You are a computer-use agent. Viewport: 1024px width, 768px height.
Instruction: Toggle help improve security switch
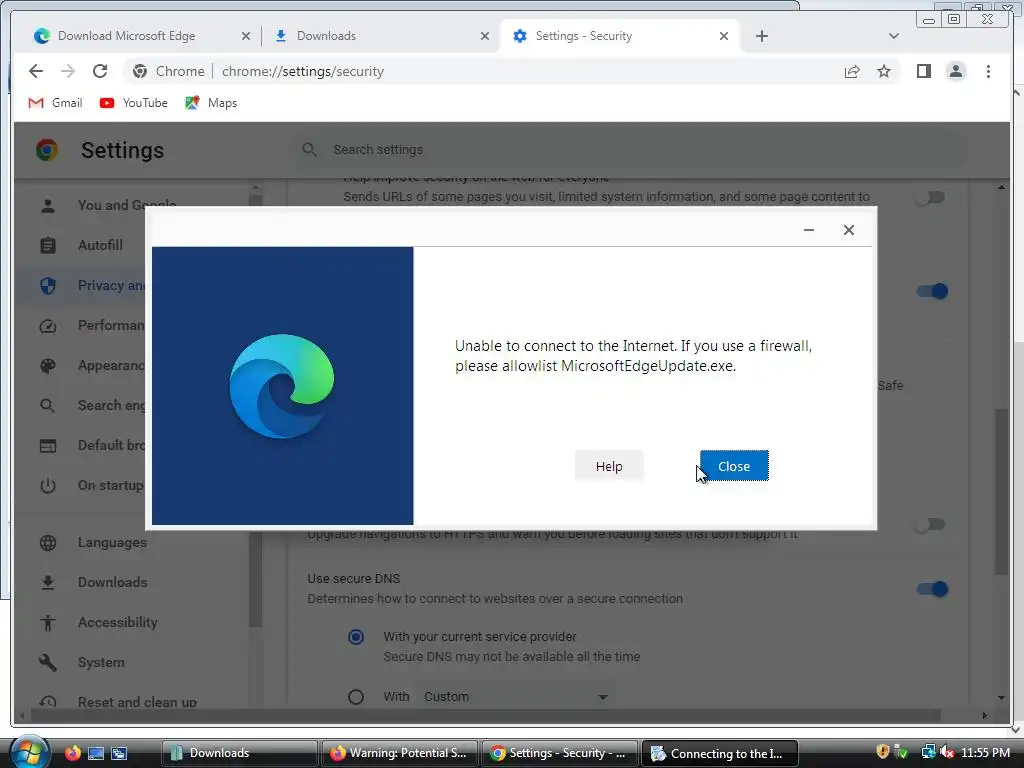931,197
